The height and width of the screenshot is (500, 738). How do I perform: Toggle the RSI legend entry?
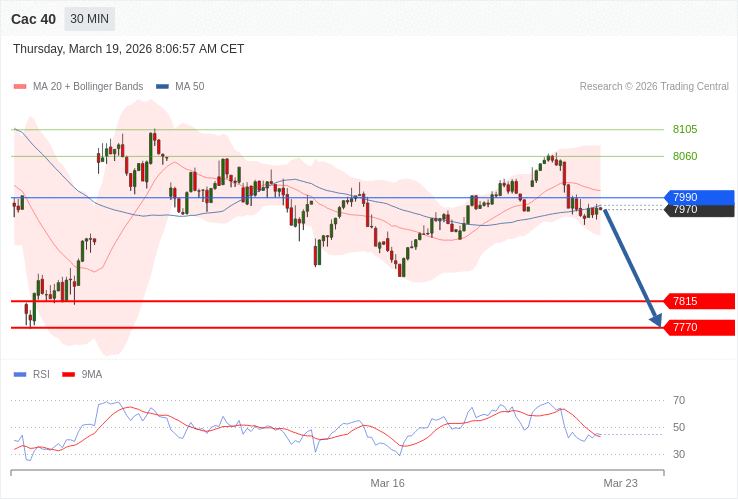40,374
